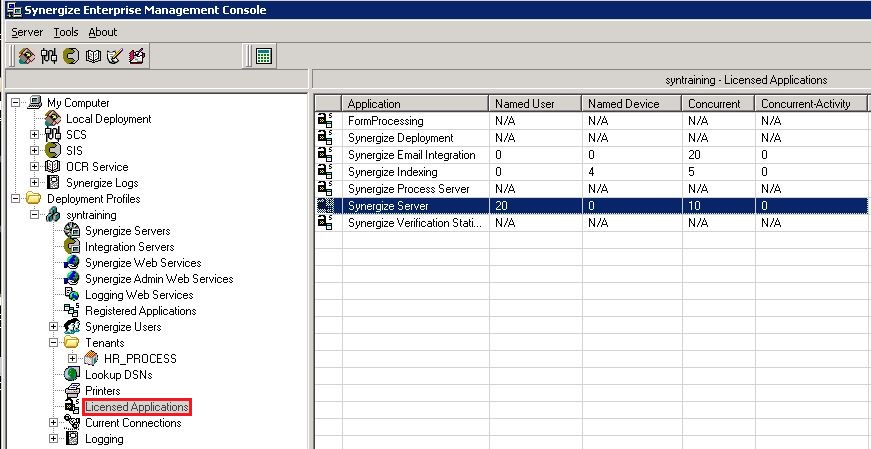Select the Current Connections label
871x449 pixels.
coord(133,423)
